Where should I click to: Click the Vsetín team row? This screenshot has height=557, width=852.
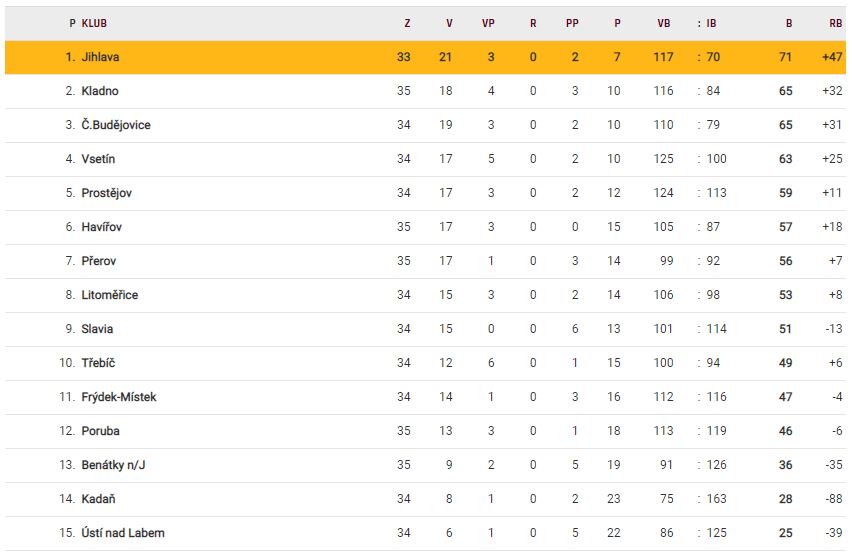(98, 159)
